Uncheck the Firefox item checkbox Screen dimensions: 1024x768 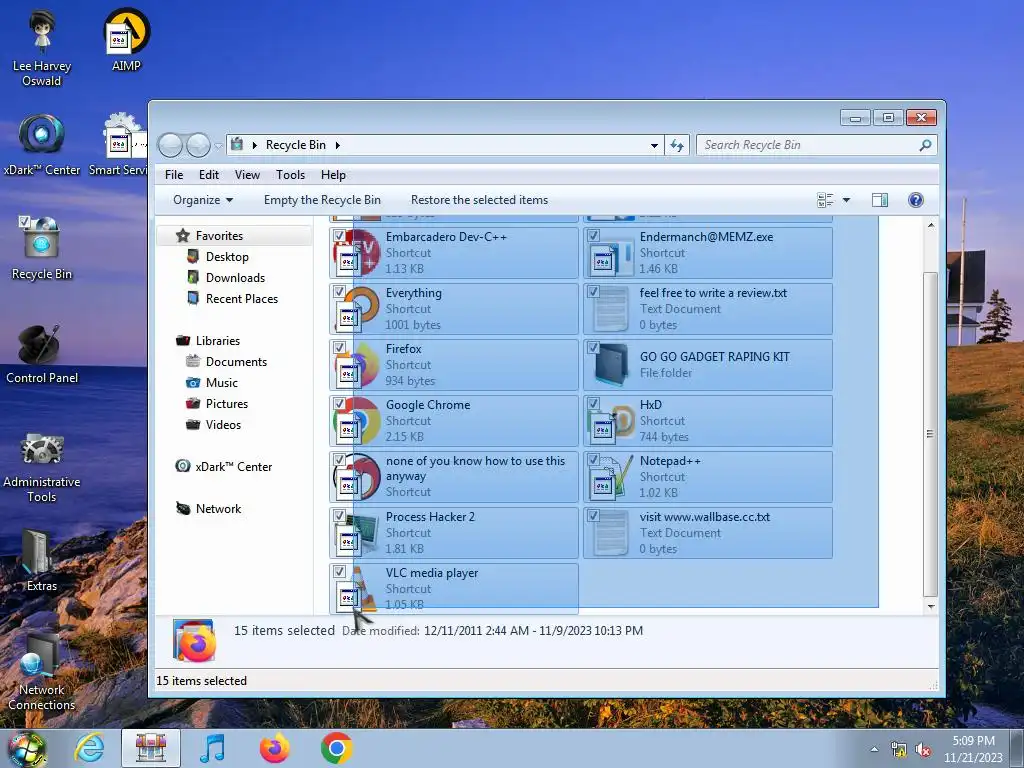click(339, 348)
